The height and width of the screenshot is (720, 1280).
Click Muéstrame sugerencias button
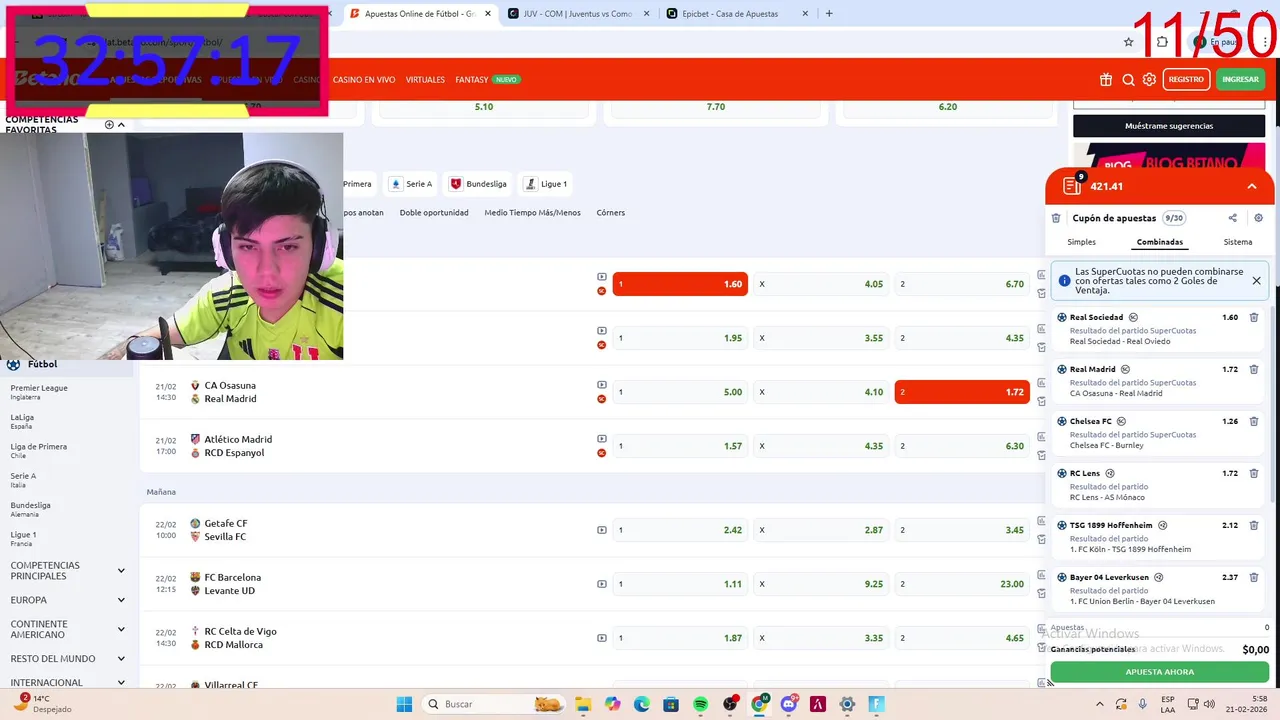point(1169,126)
